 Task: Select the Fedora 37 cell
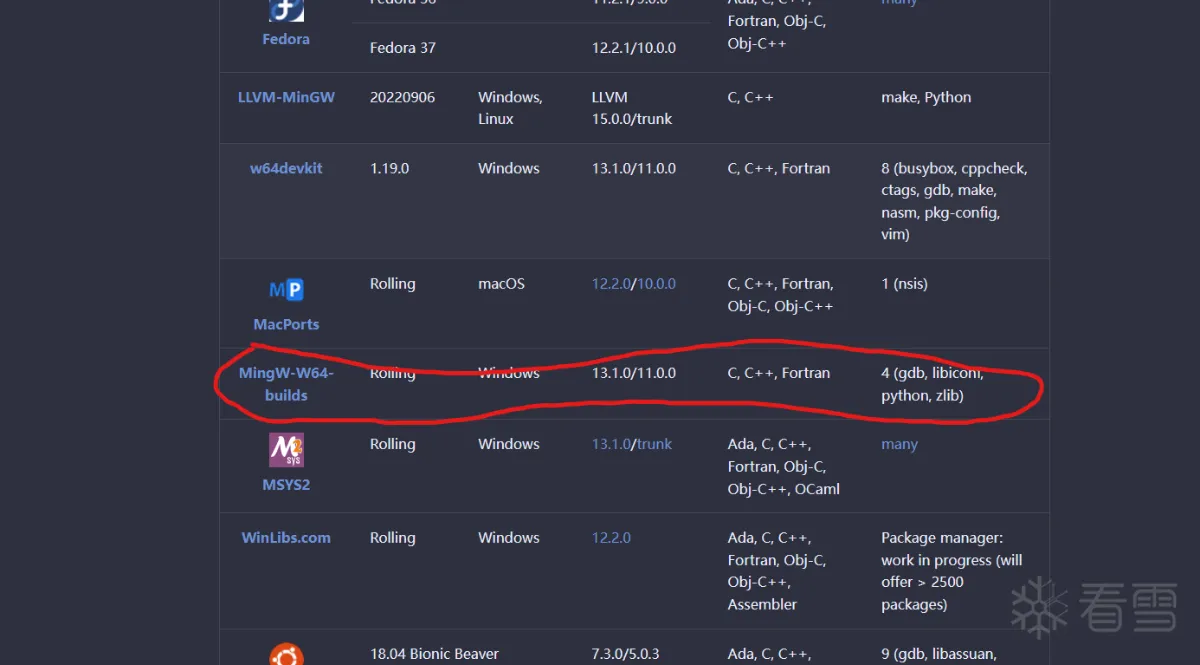pyautogui.click(x=403, y=48)
